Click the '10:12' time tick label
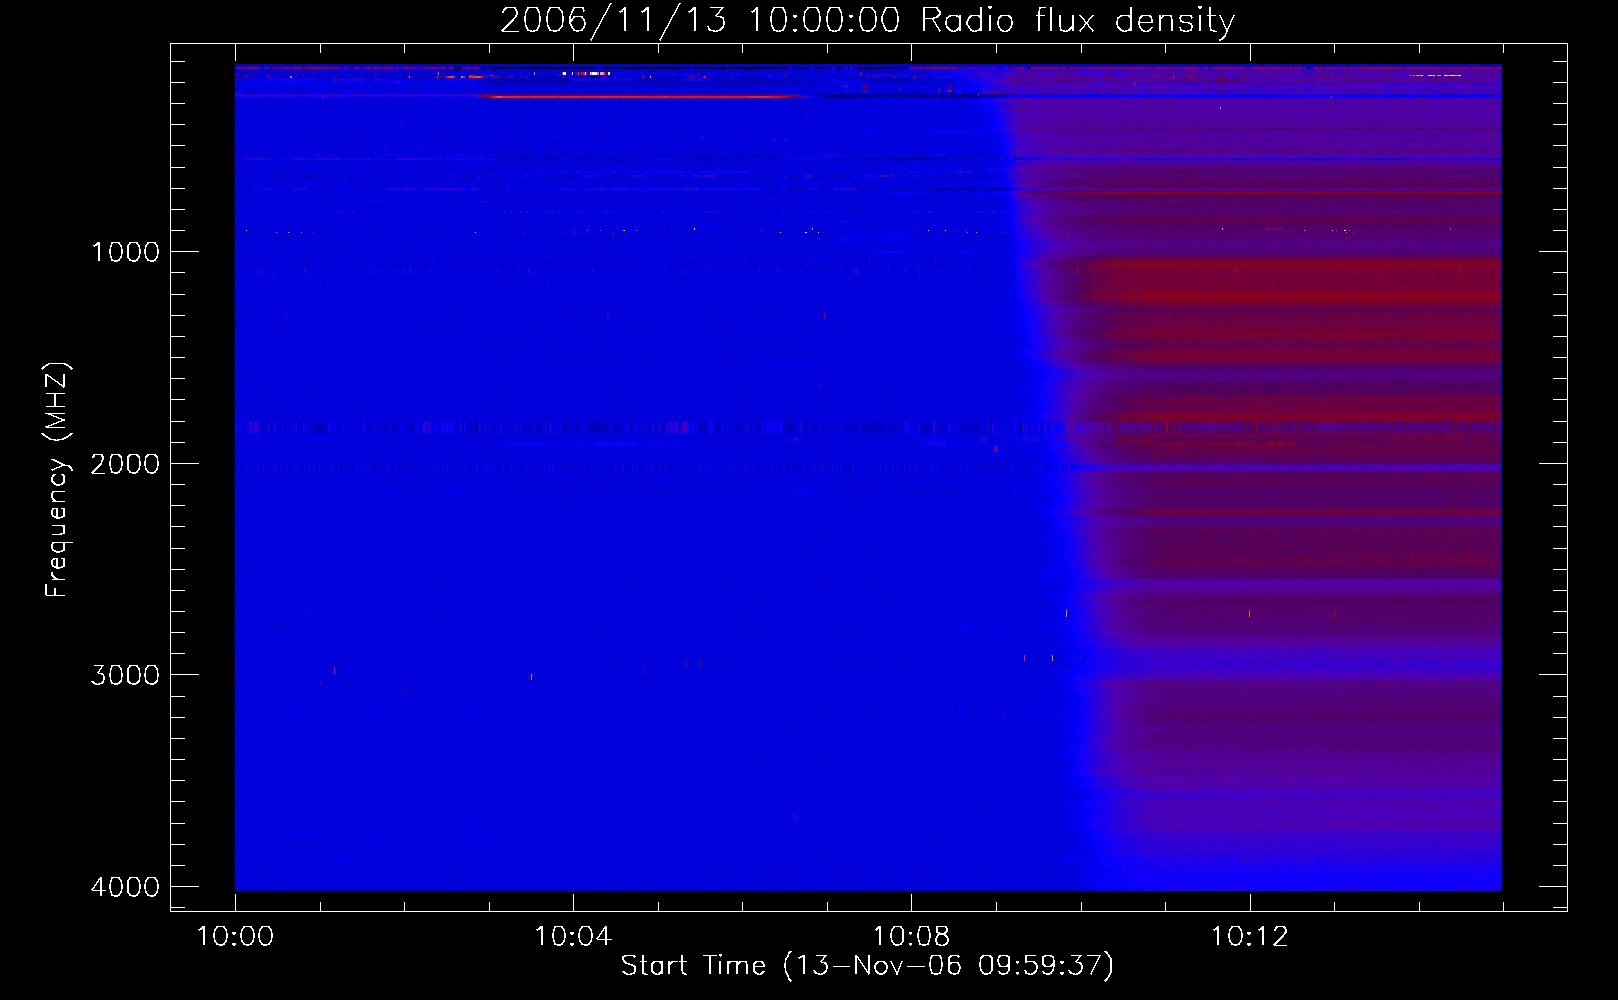 [1249, 937]
